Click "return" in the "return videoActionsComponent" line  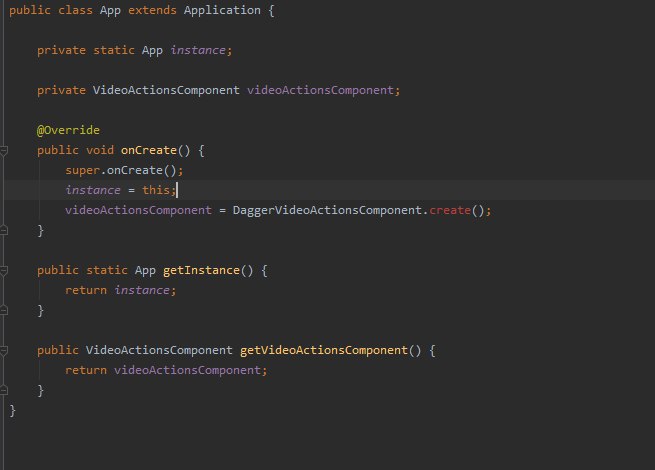[x=86, y=370]
